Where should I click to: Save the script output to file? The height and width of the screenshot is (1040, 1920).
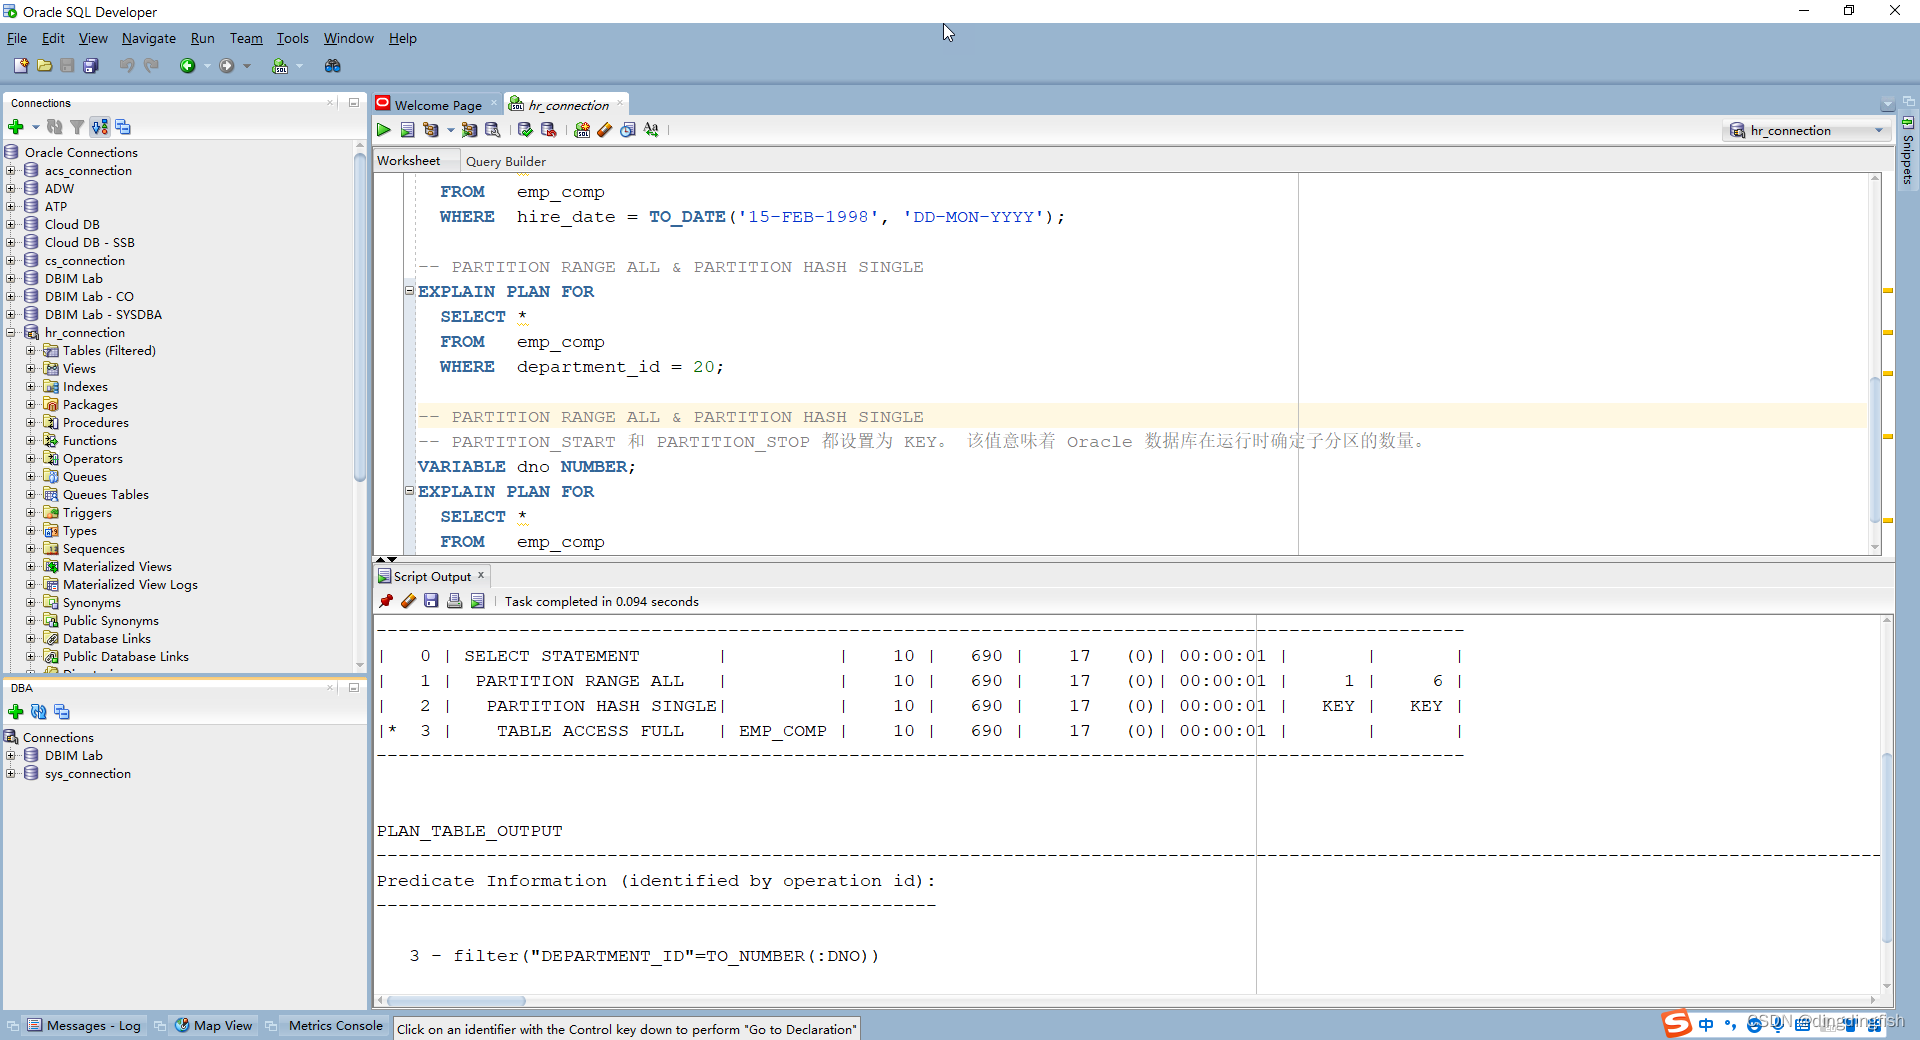431,601
